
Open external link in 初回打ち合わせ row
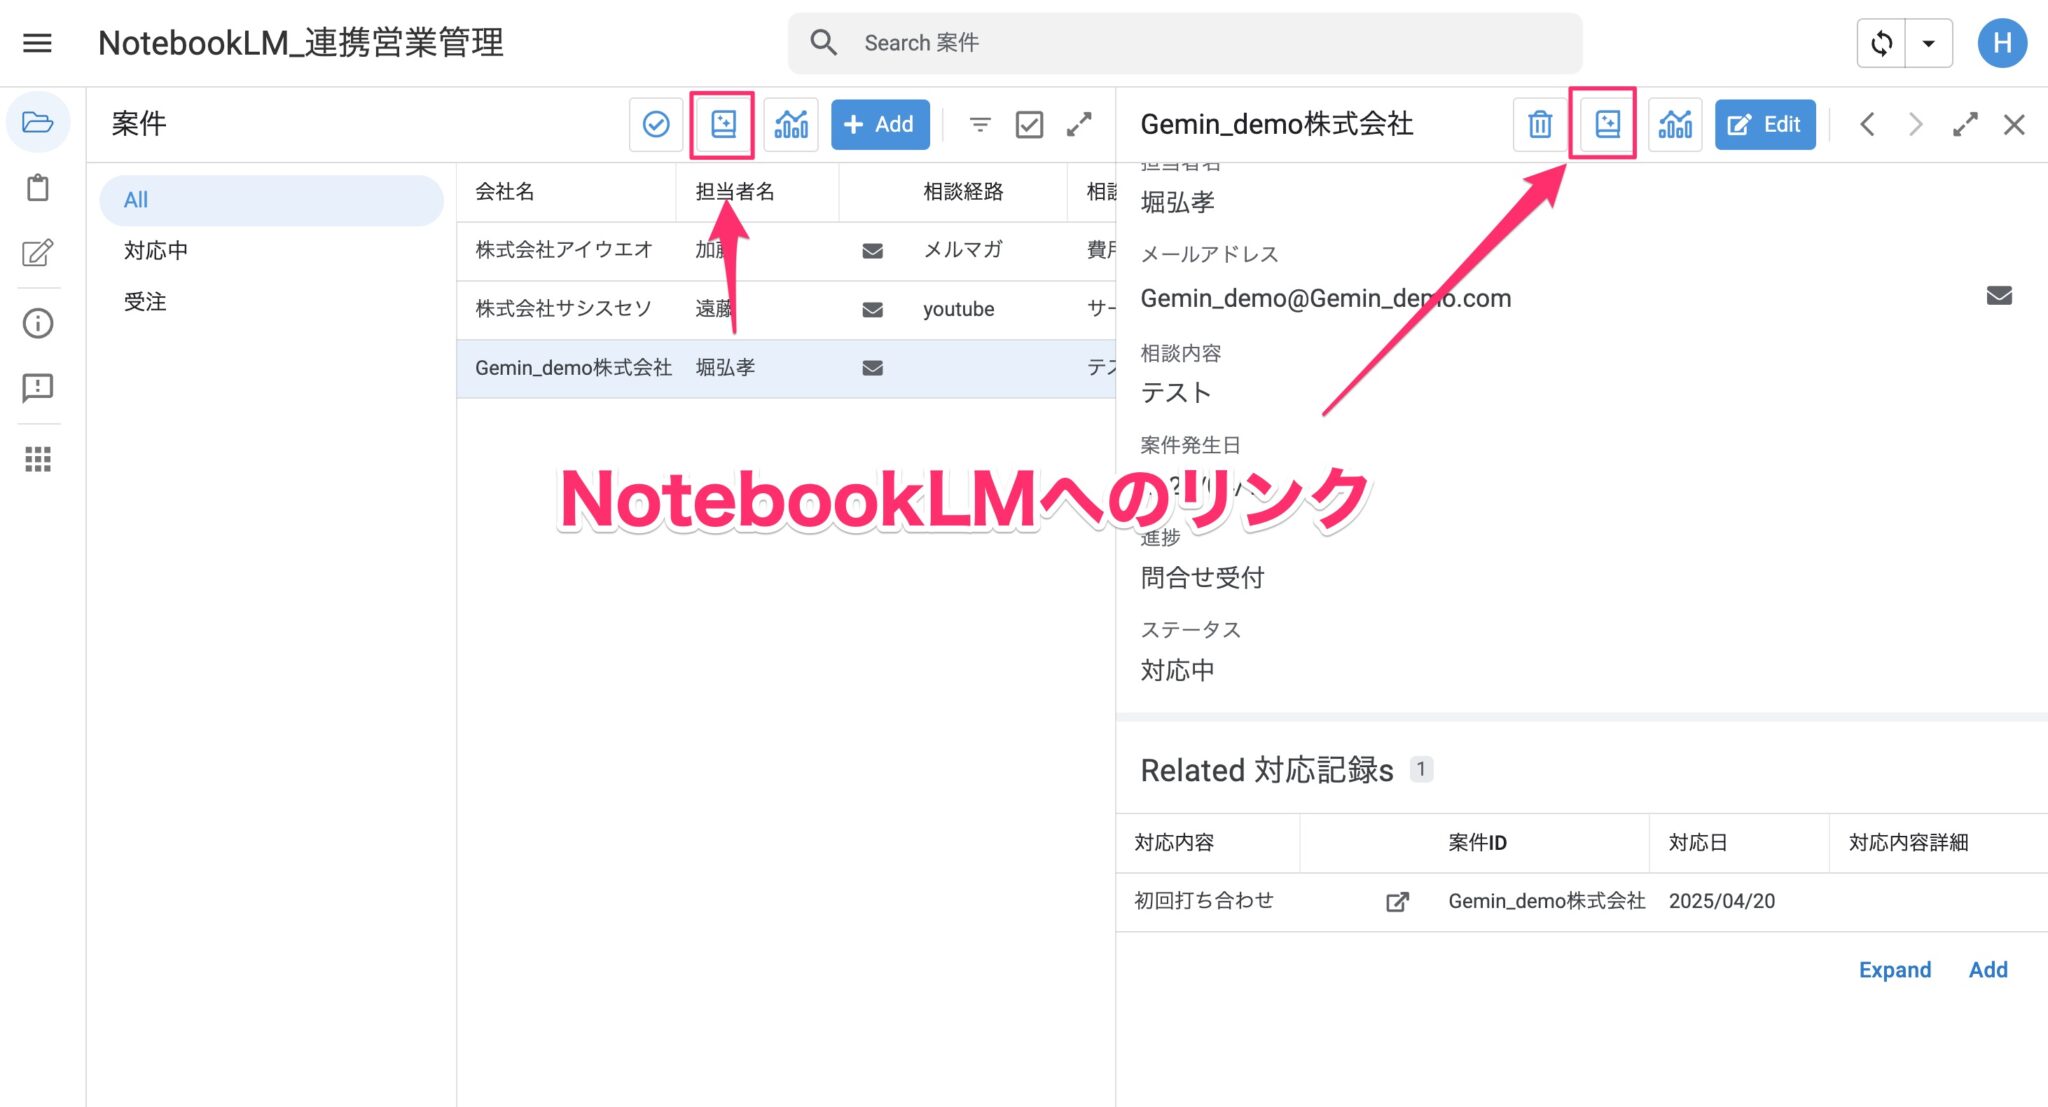[x=1397, y=901]
